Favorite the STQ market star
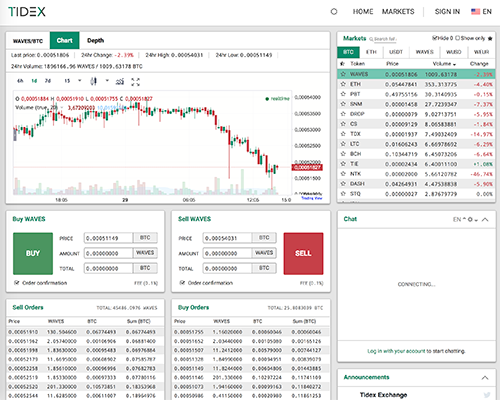The height and width of the screenshot is (400, 500). pyautogui.click(x=343, y=194)
